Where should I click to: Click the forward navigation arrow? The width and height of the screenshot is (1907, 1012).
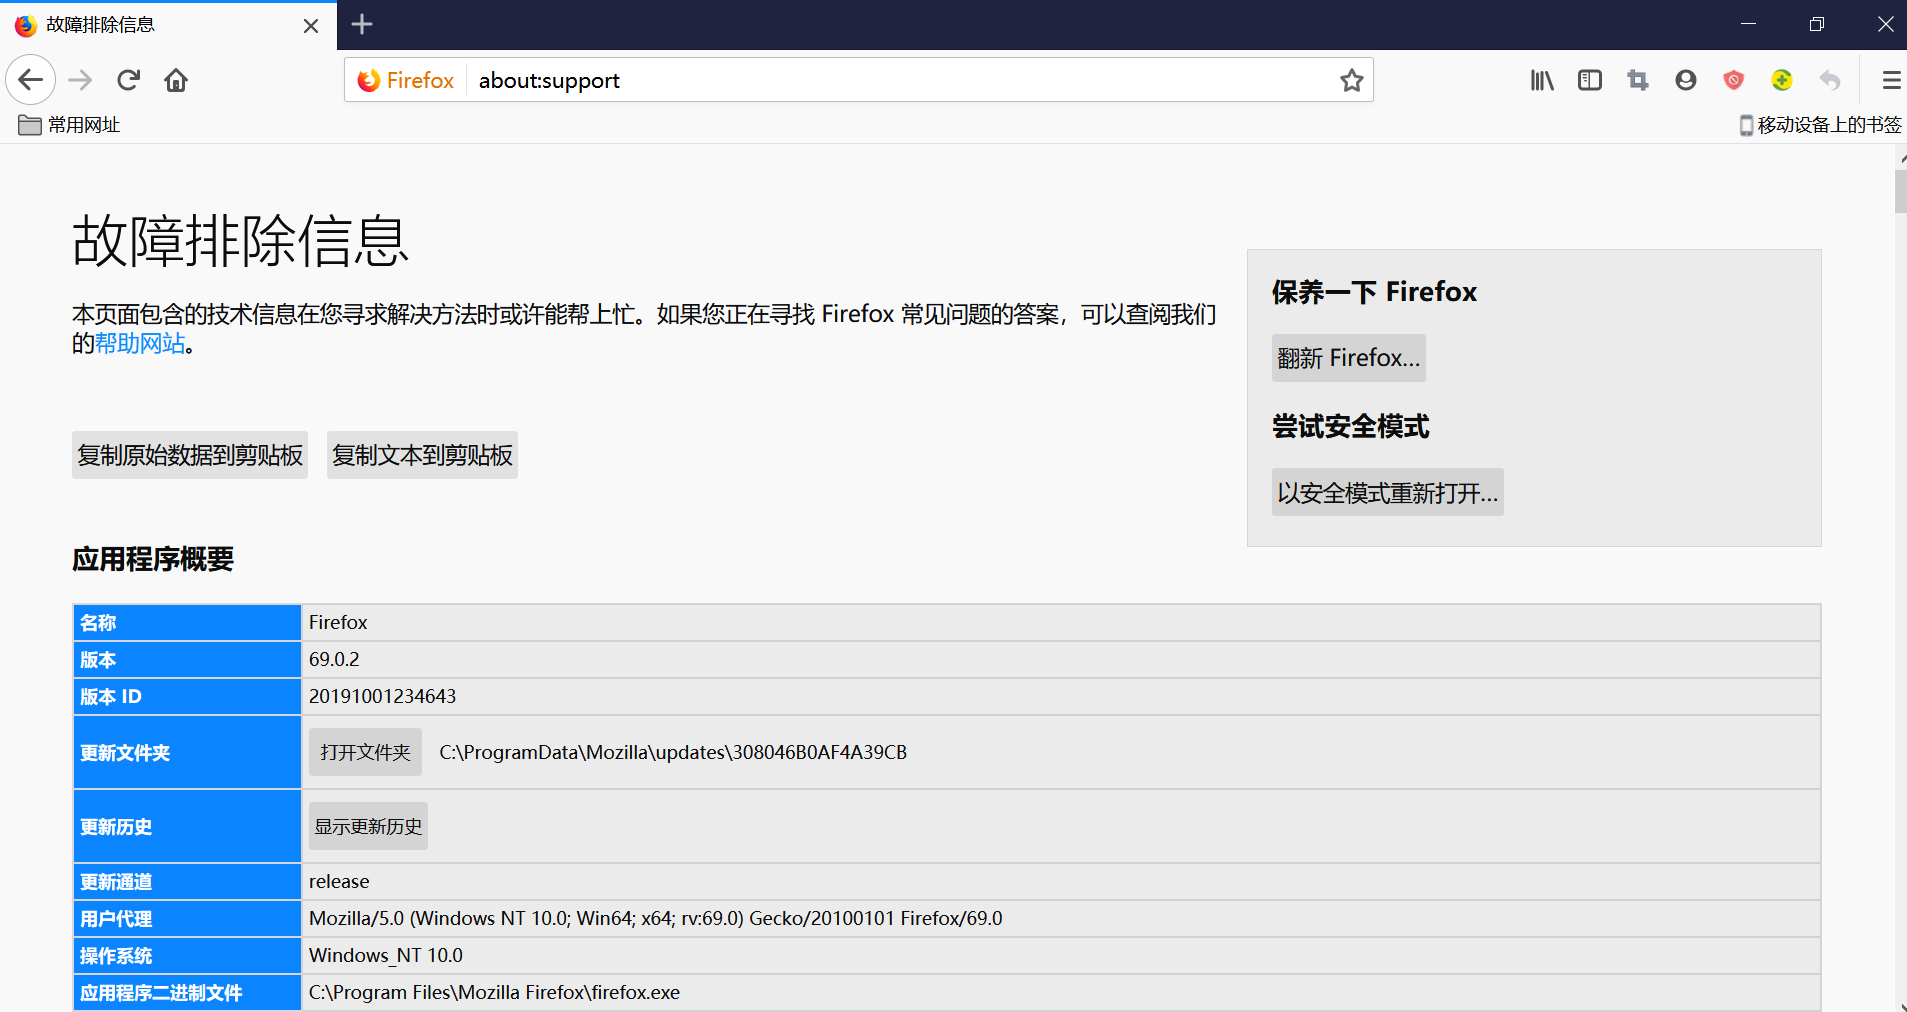click(80, 80)
